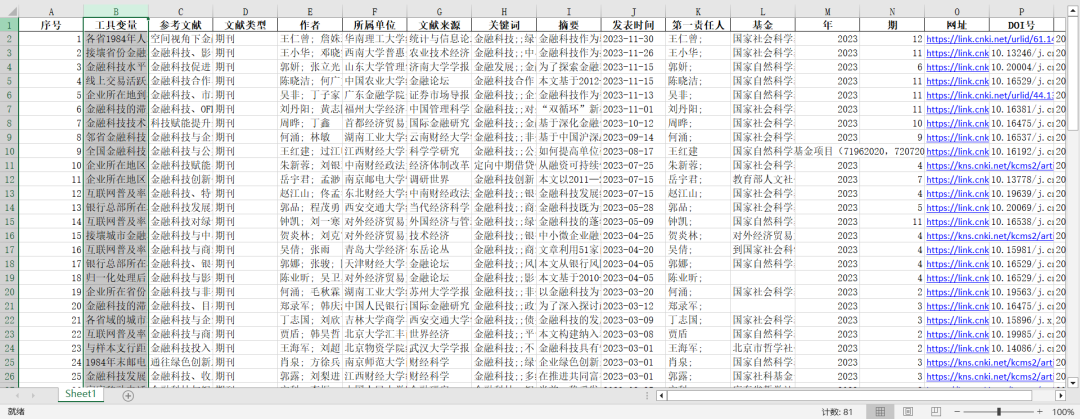1080x419 pixels.
Task: Click the select-all corner of grid
Action: click(9, 12)
